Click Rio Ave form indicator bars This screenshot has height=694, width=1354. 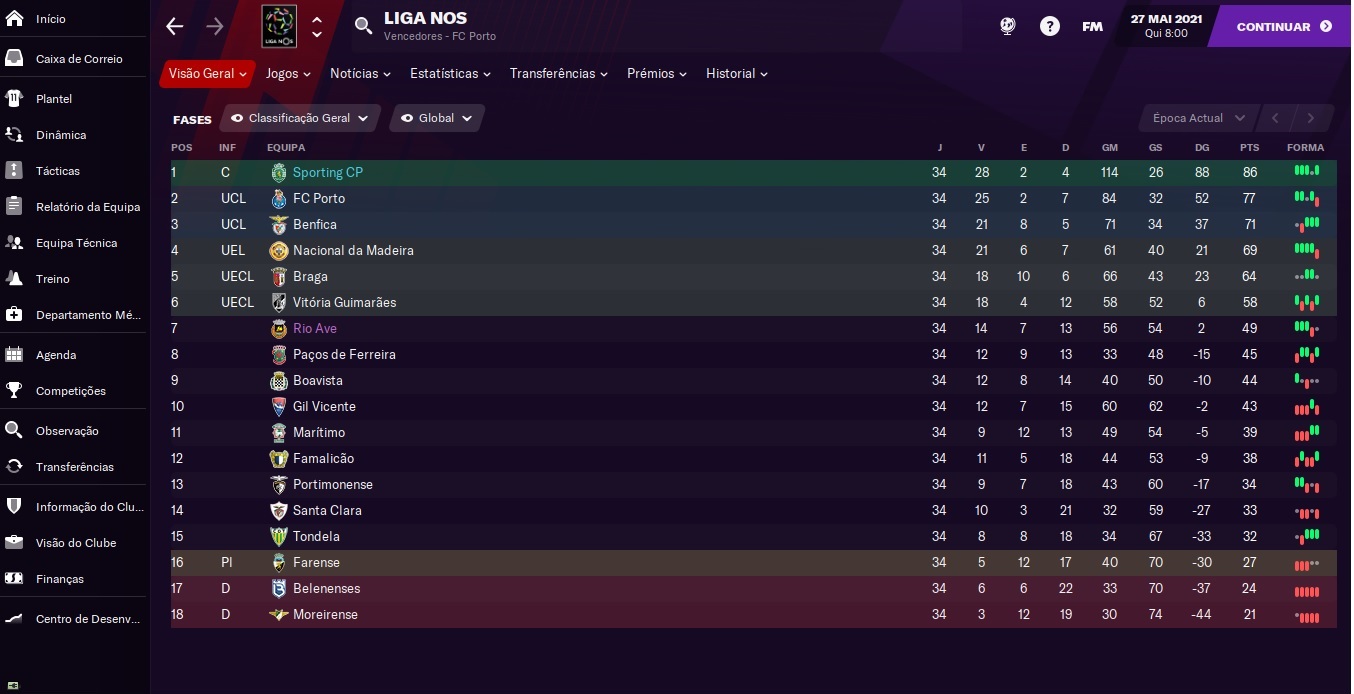point(1307,328)
